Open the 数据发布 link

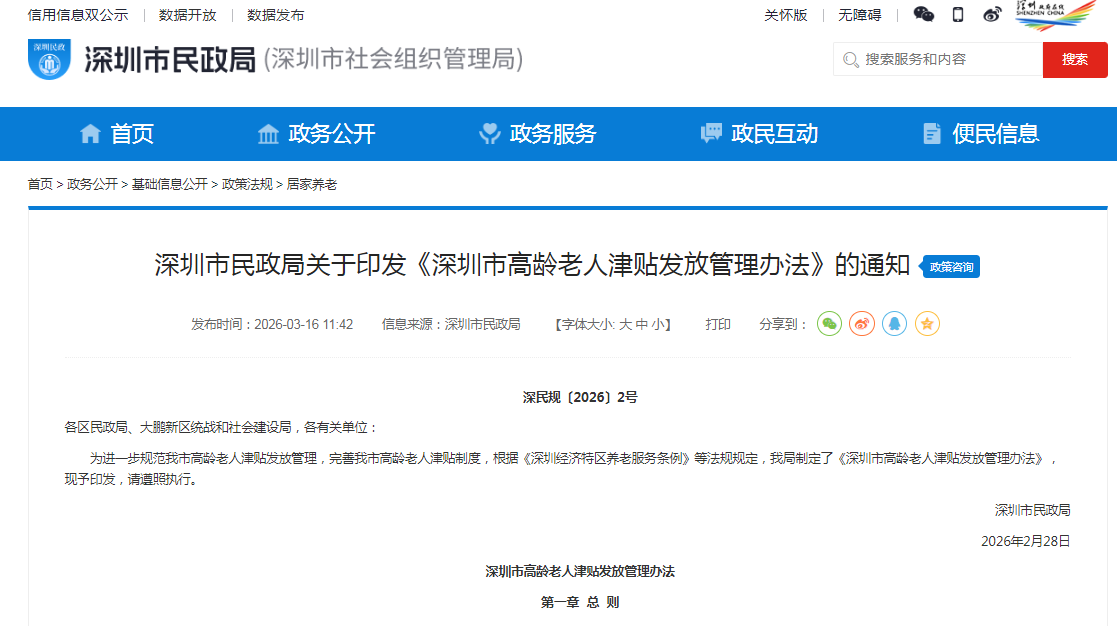click(x=276, y=15)
